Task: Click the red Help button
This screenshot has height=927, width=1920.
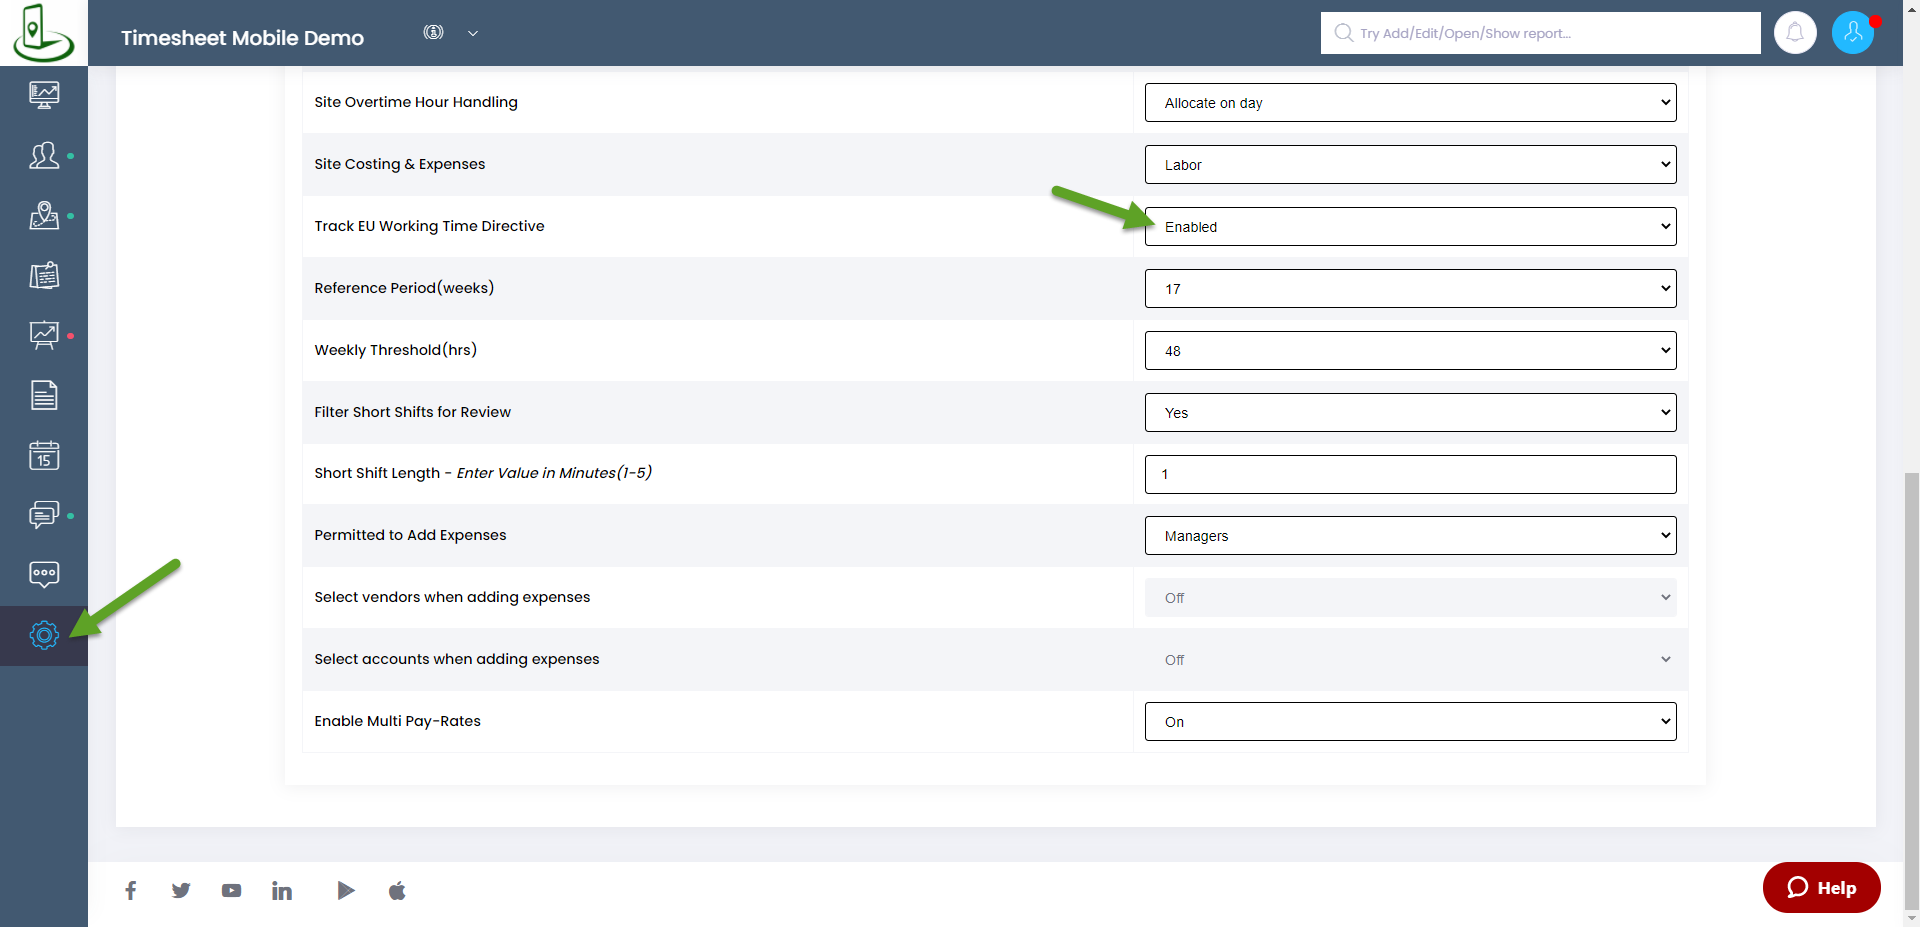Action: pos(1821,888)
